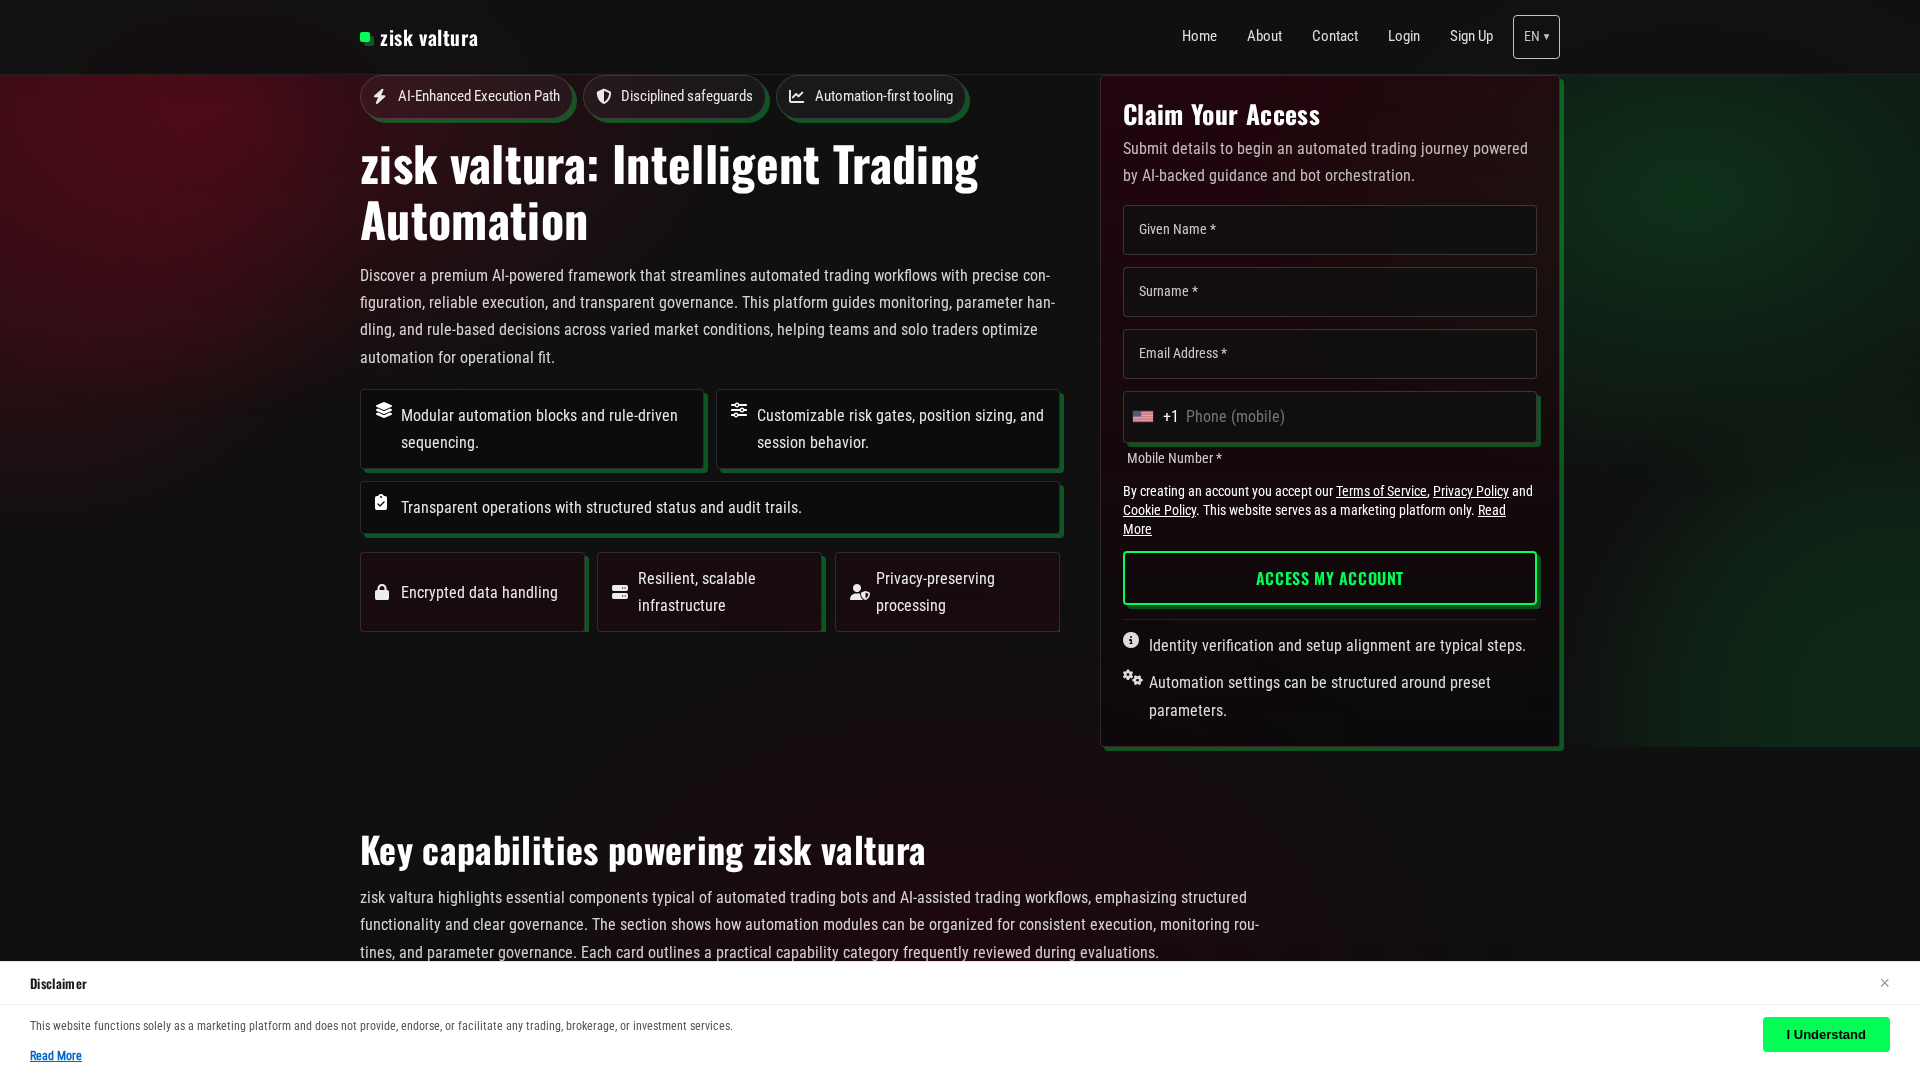Click the clipboard icon beside Transparent operations
This screenshot has width=1920, height=1080.
point(381,502)
